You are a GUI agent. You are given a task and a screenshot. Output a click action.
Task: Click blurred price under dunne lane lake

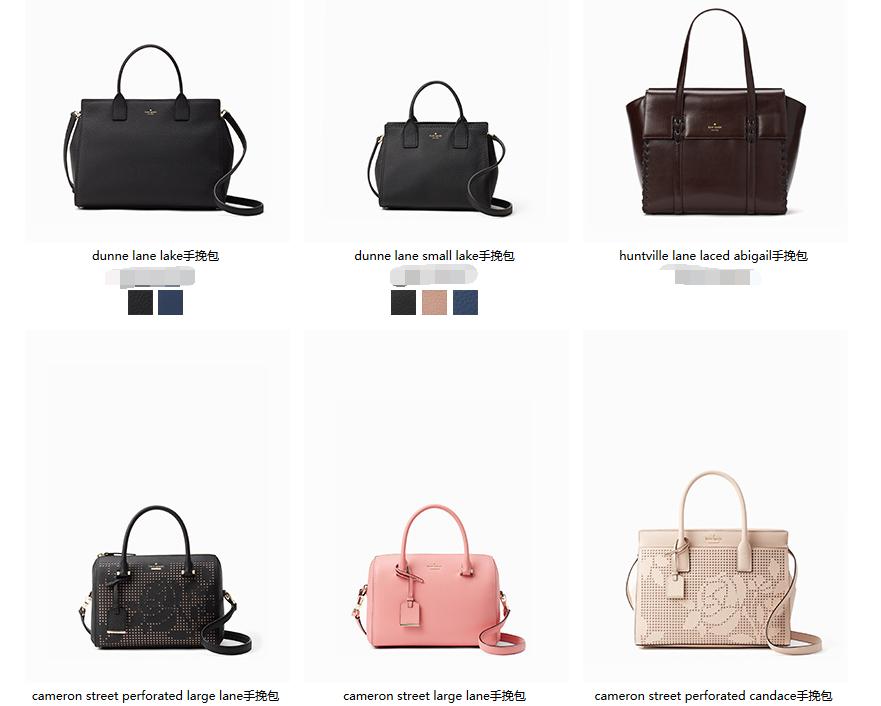(151, 277)
